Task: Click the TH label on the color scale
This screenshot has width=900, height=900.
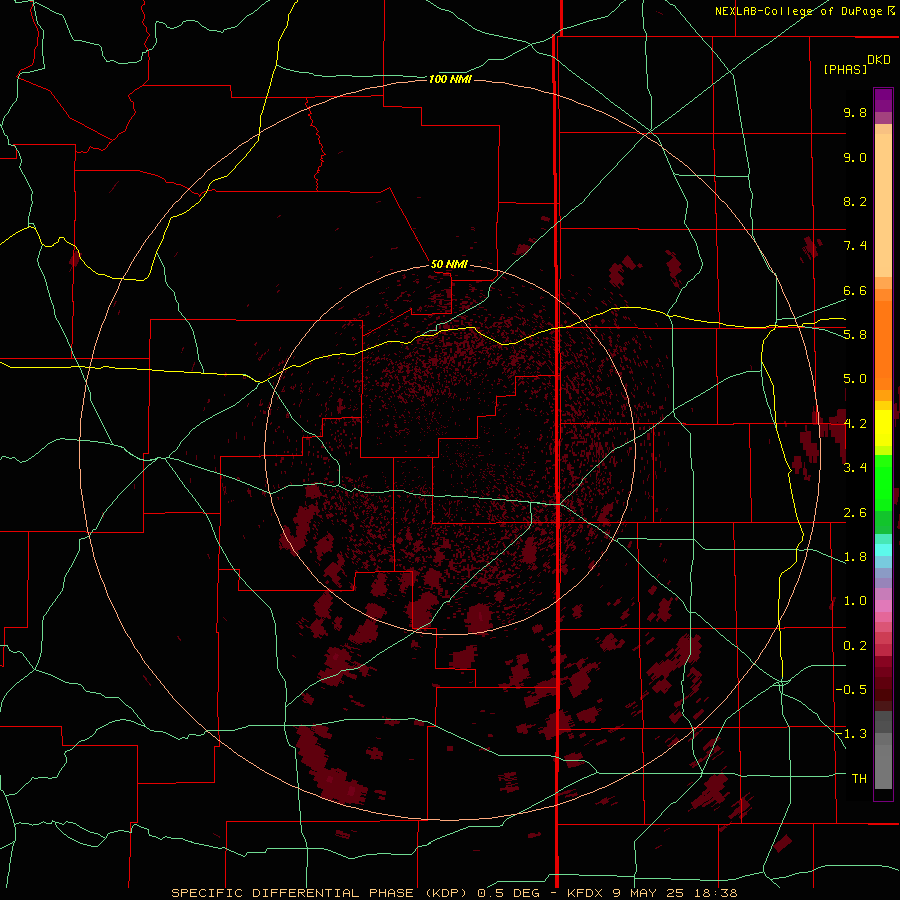Action: (859, 778)
